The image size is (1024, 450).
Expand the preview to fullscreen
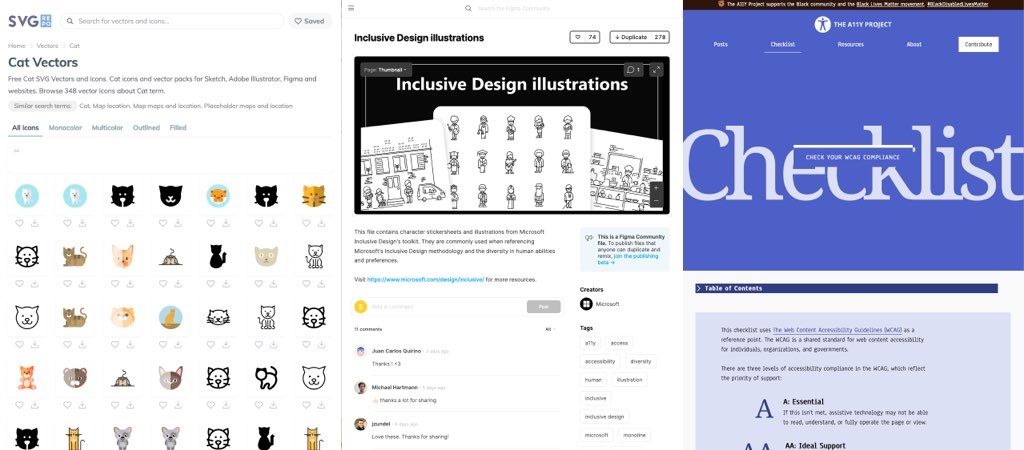point(656,70)
